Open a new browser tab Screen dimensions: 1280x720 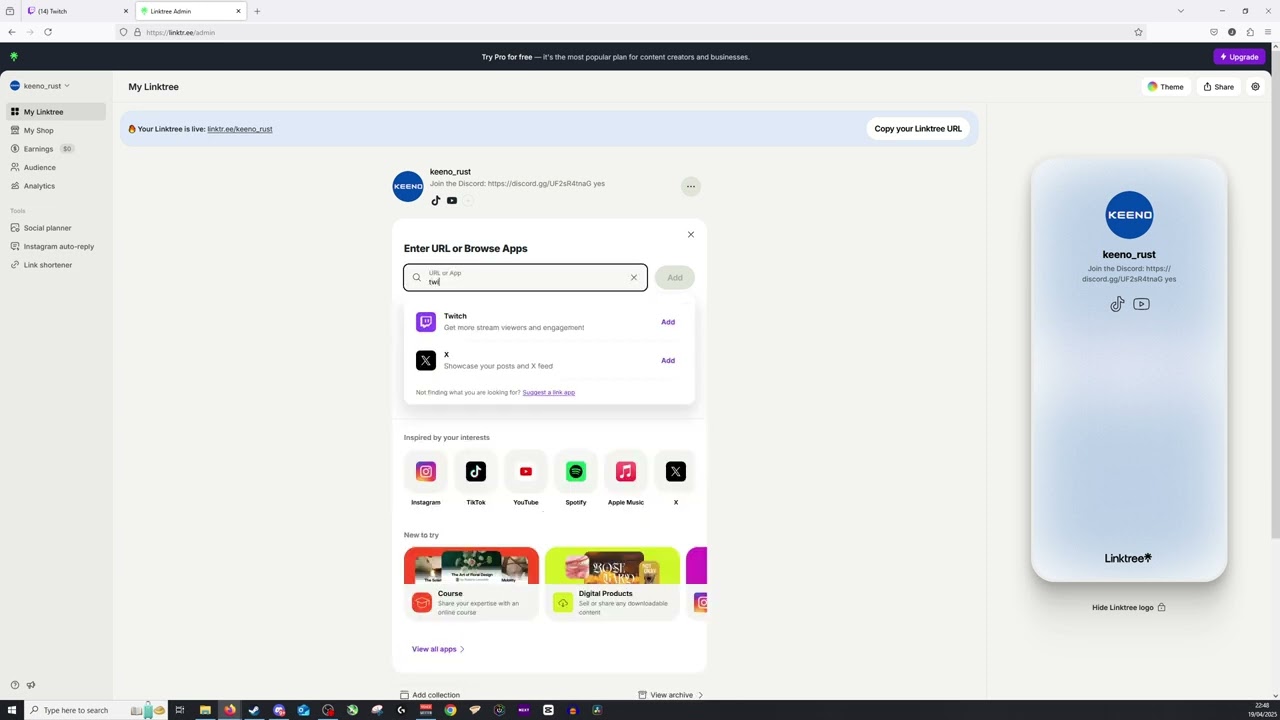pyautogui.click(x=257, y=11)
